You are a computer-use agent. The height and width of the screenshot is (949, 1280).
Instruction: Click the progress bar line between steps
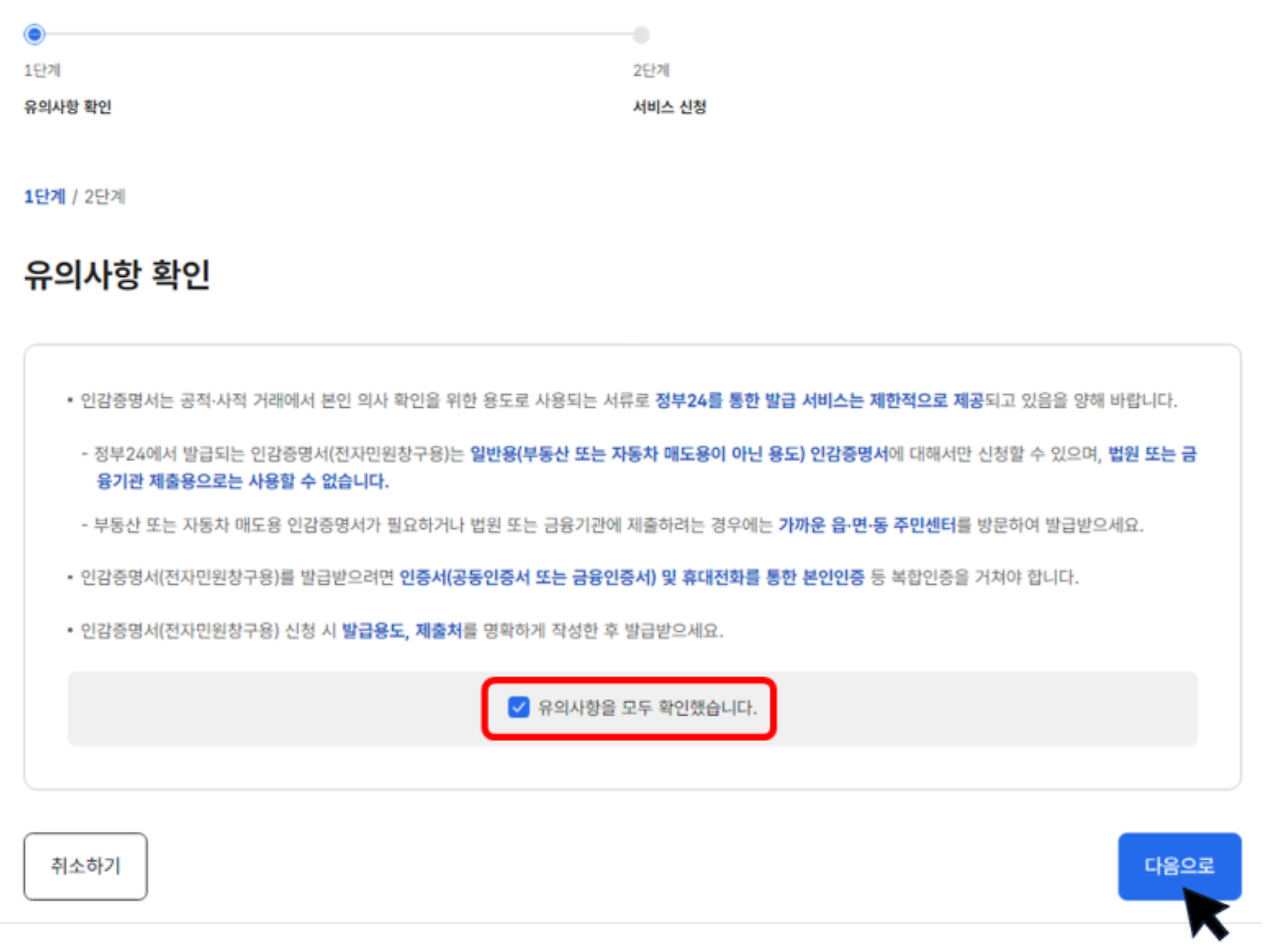point(340,33)
